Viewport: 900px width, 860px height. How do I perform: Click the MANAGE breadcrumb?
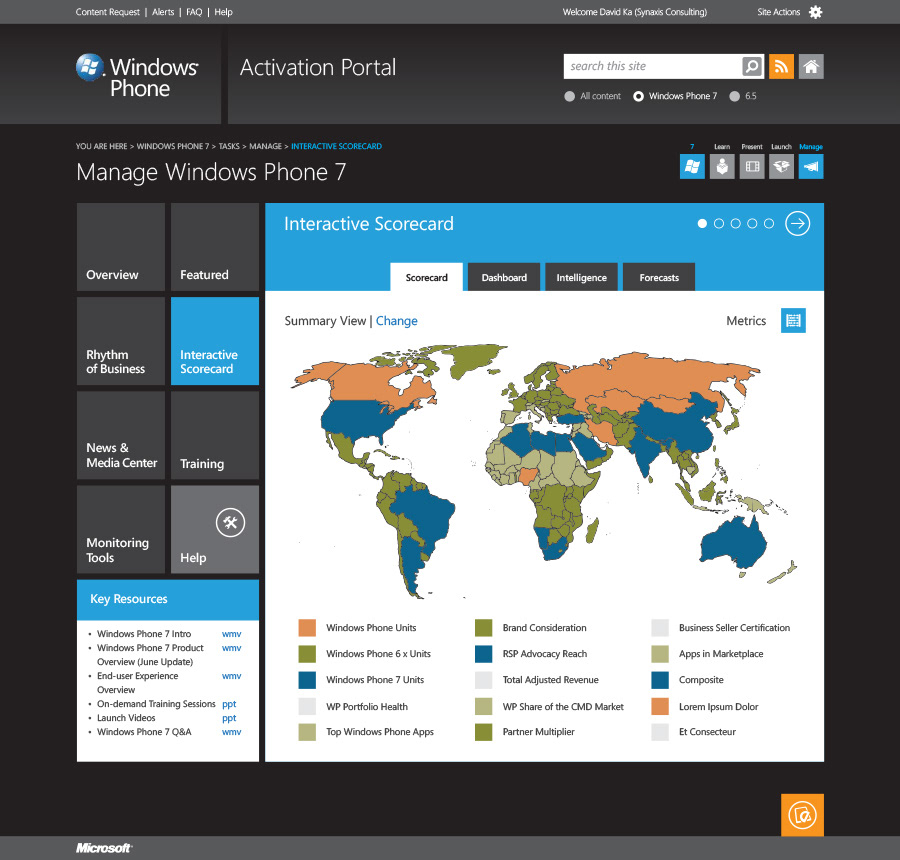(265, 146)
